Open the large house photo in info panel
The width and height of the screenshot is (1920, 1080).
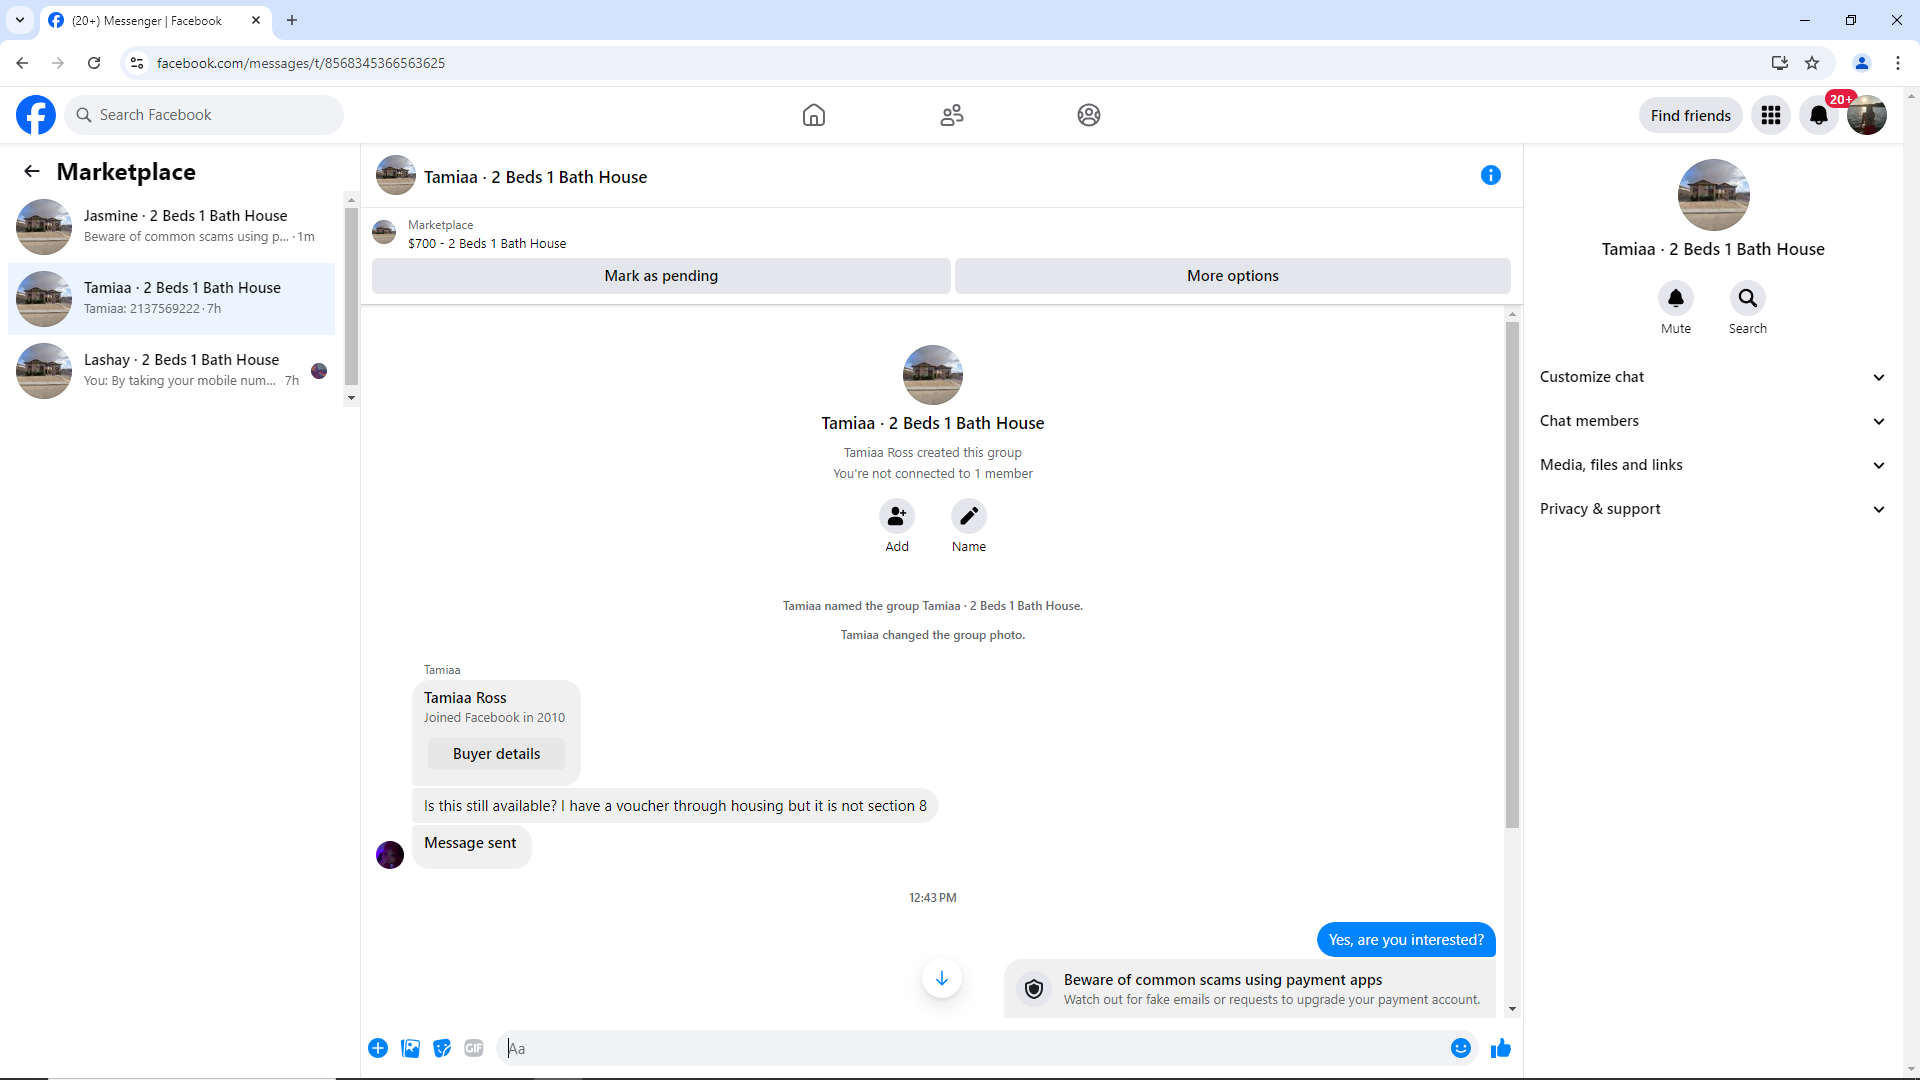point(1713,195)
